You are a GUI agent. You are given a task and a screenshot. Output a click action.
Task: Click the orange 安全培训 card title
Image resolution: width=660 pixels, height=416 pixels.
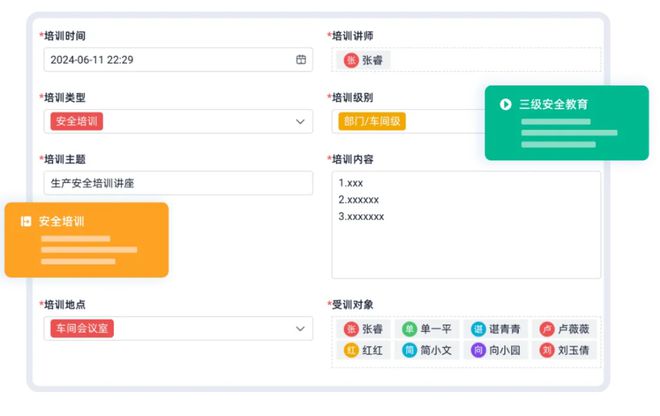click(x=61, y=221)
